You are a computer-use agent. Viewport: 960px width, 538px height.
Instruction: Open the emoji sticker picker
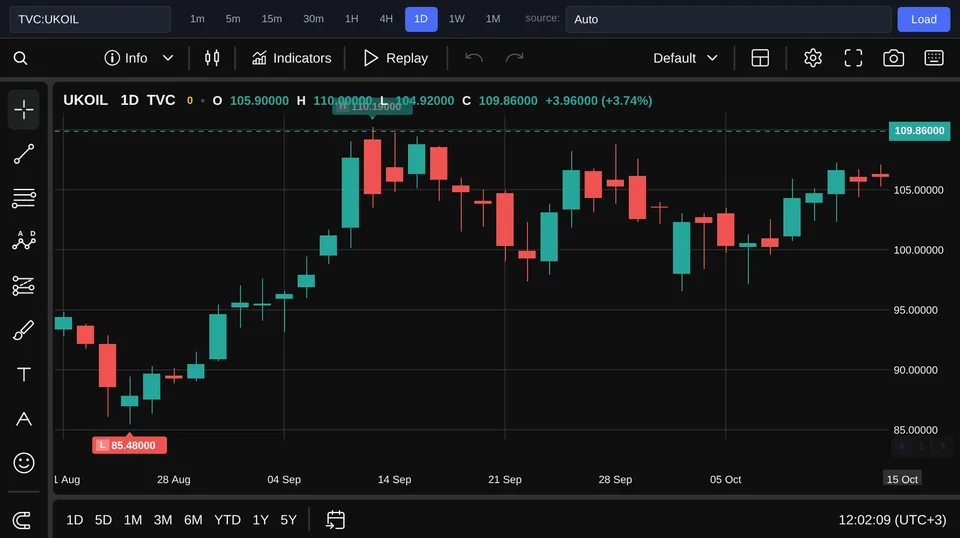23,463
